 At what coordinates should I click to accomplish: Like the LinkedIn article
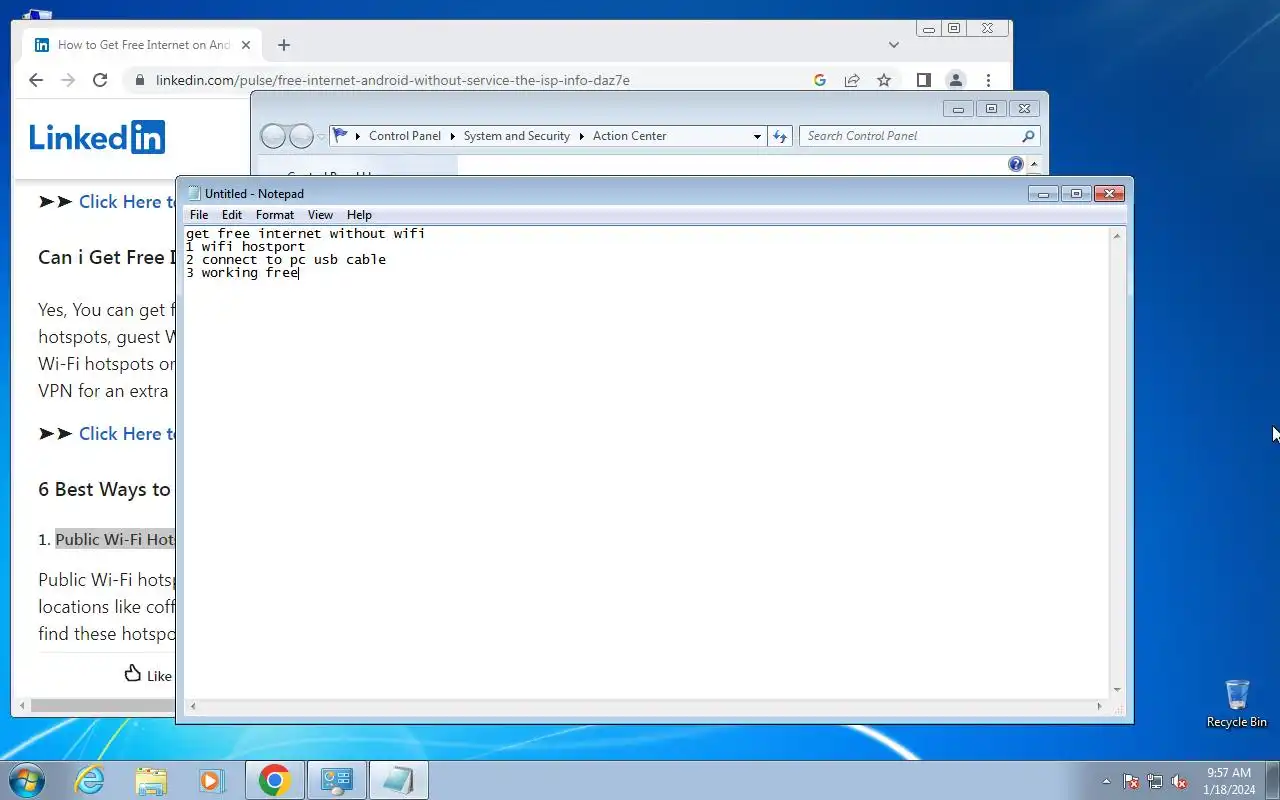[x=147, y=675]
